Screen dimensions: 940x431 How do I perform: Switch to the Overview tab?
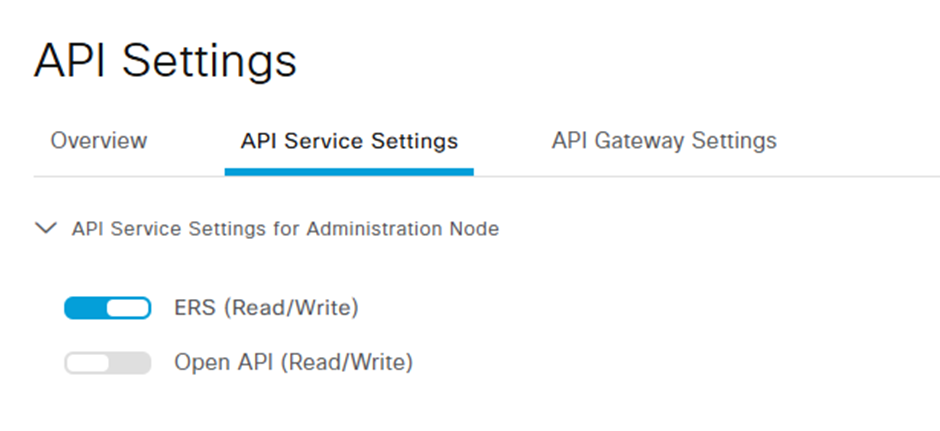[98, 141]
